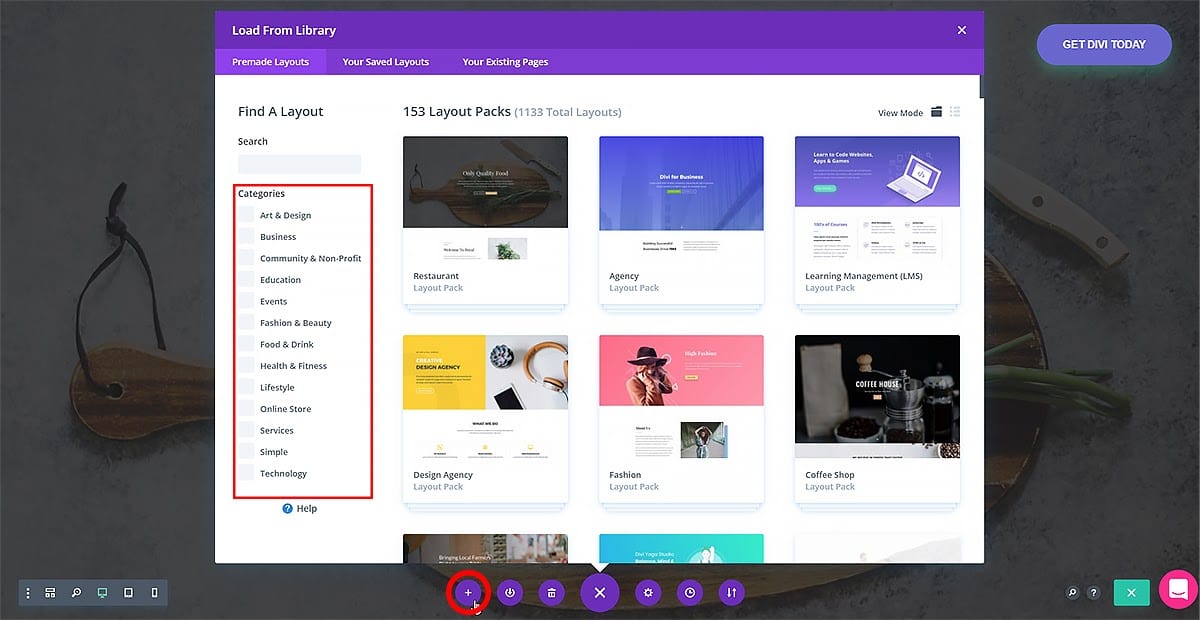Click the layout search field
This screenshot has height=620, width=1200.
click(x=299, y=164)
